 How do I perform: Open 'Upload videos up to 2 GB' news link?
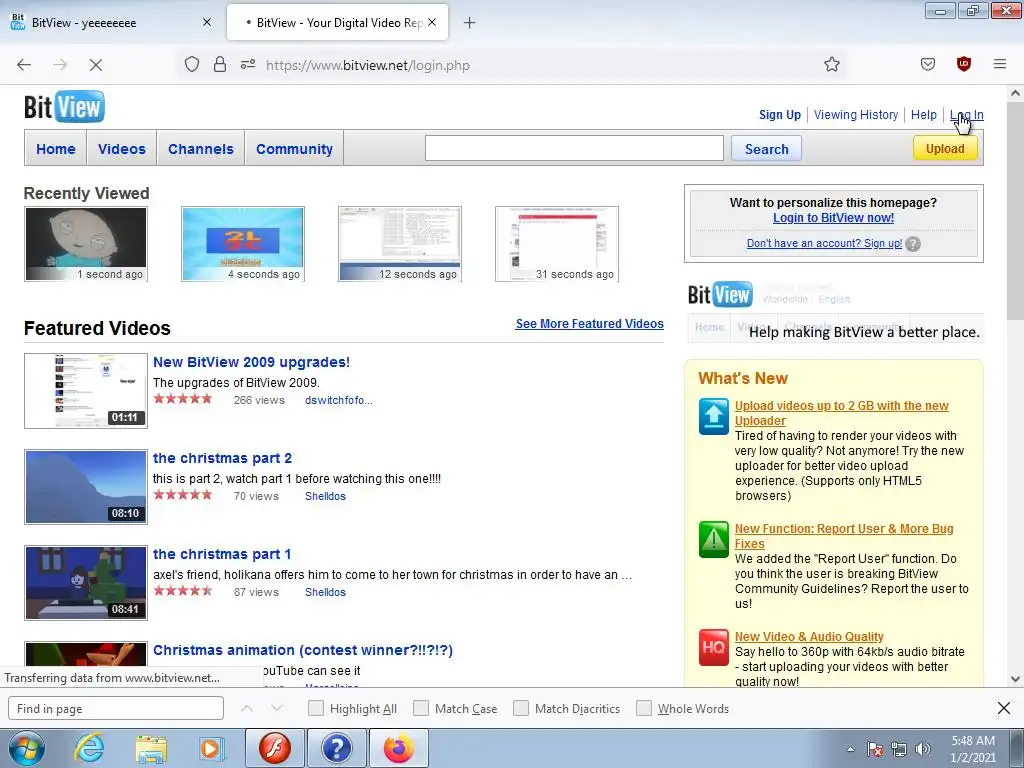point(842,413)
